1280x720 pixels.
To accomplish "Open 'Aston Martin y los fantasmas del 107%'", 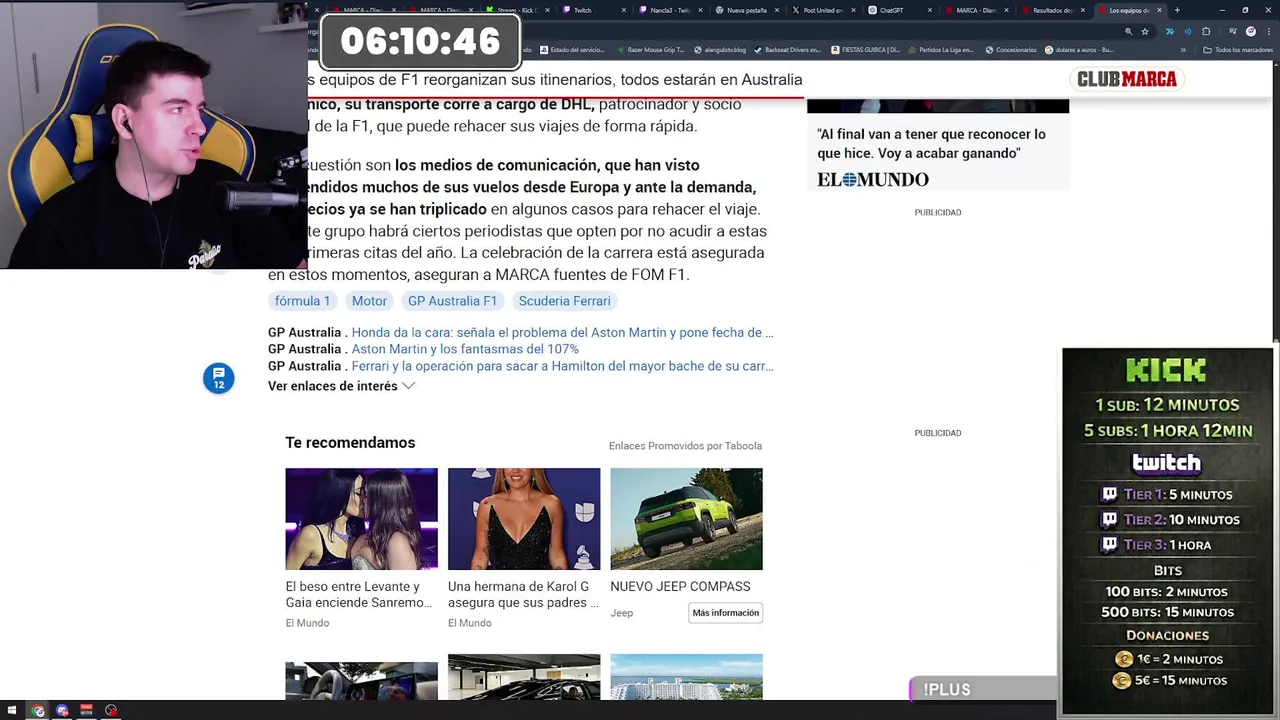I will click(465, 349).
